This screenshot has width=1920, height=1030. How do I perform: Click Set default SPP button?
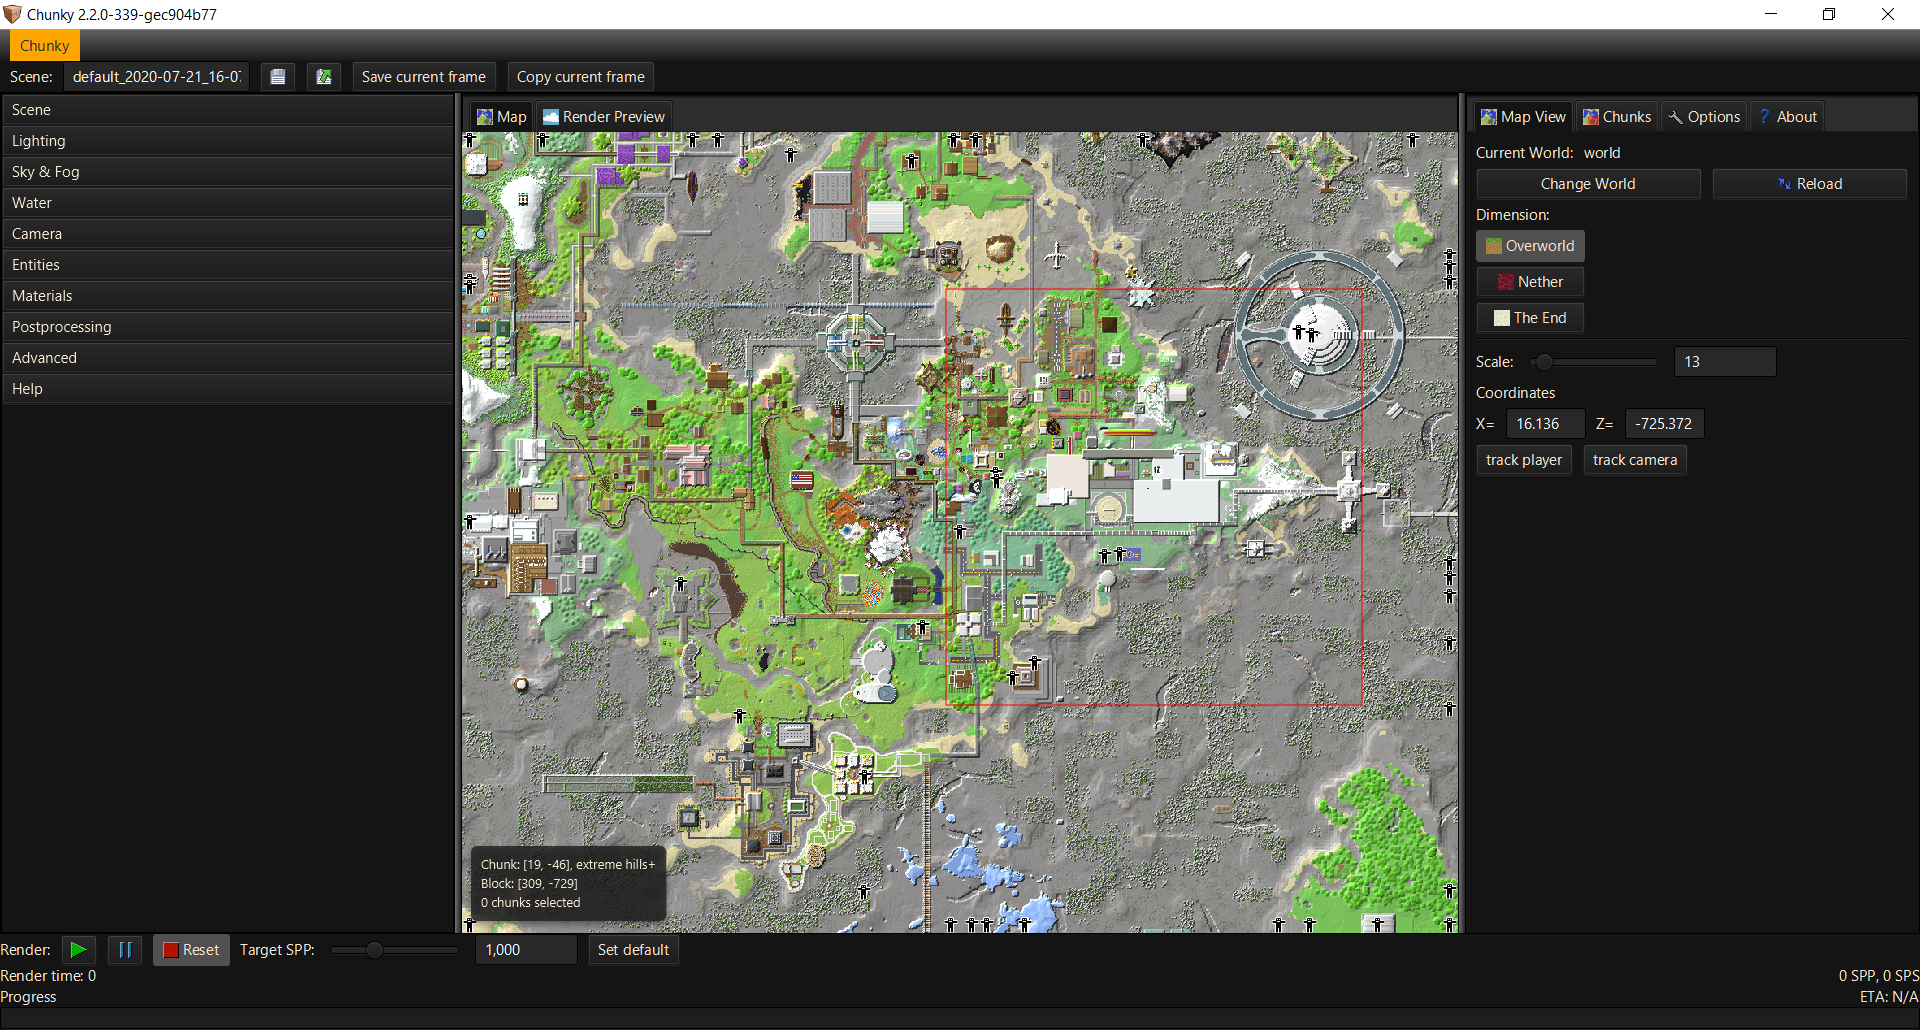[x=633, y=950]
